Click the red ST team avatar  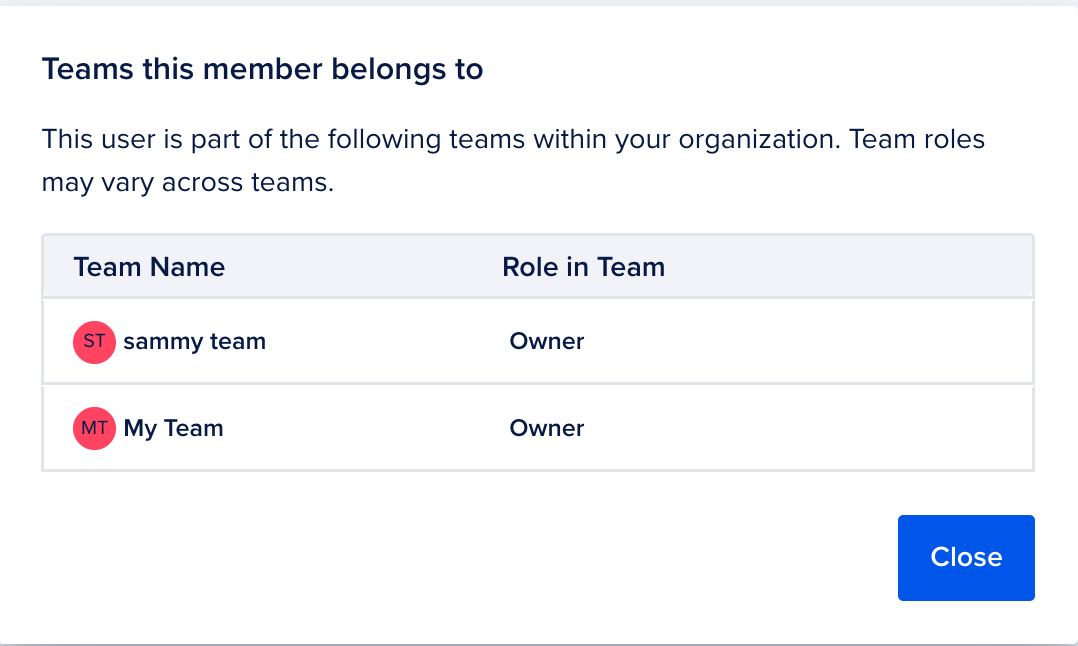(x=94, y=342)
